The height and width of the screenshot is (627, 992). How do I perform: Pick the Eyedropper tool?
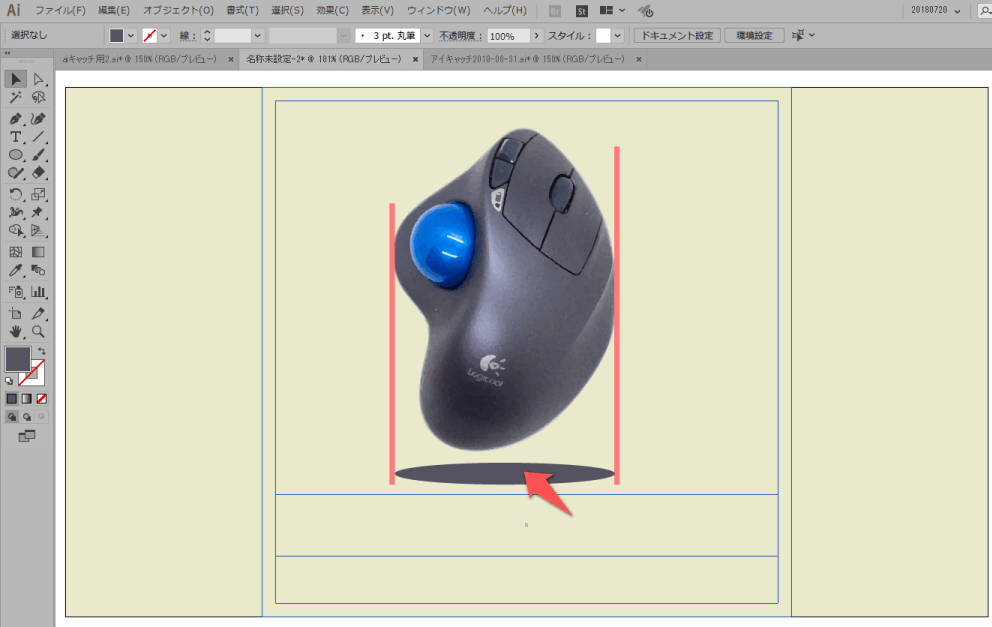click(x=16, y=270)
